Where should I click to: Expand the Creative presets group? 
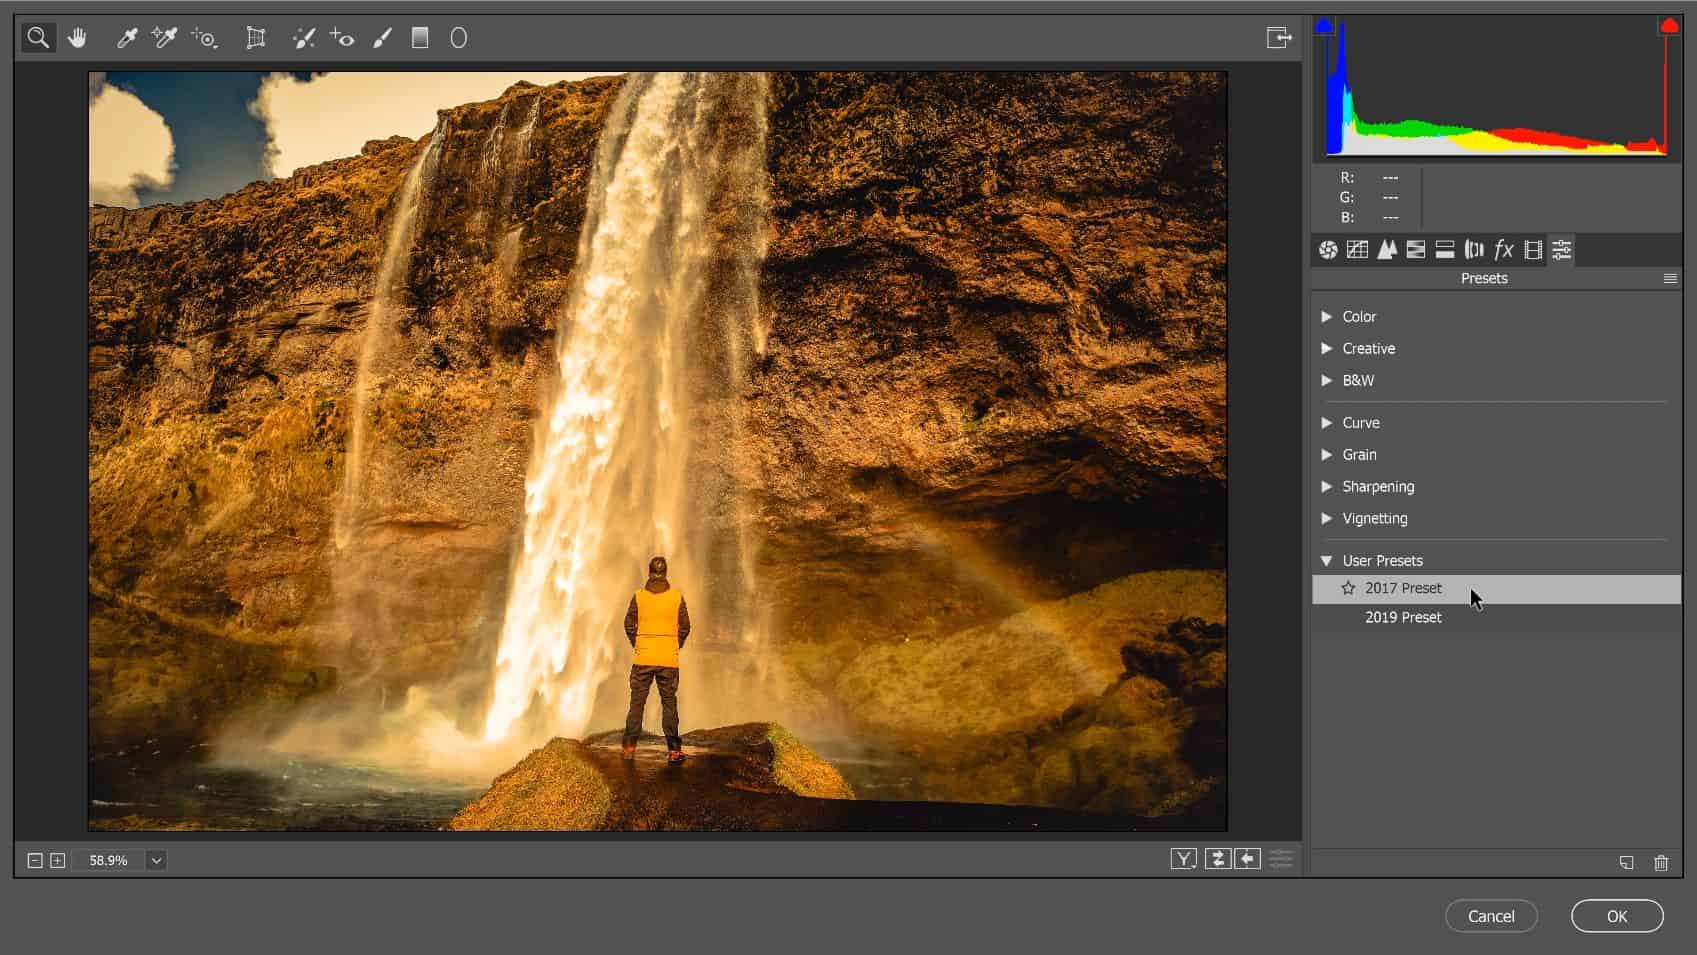coord(1327,348)
